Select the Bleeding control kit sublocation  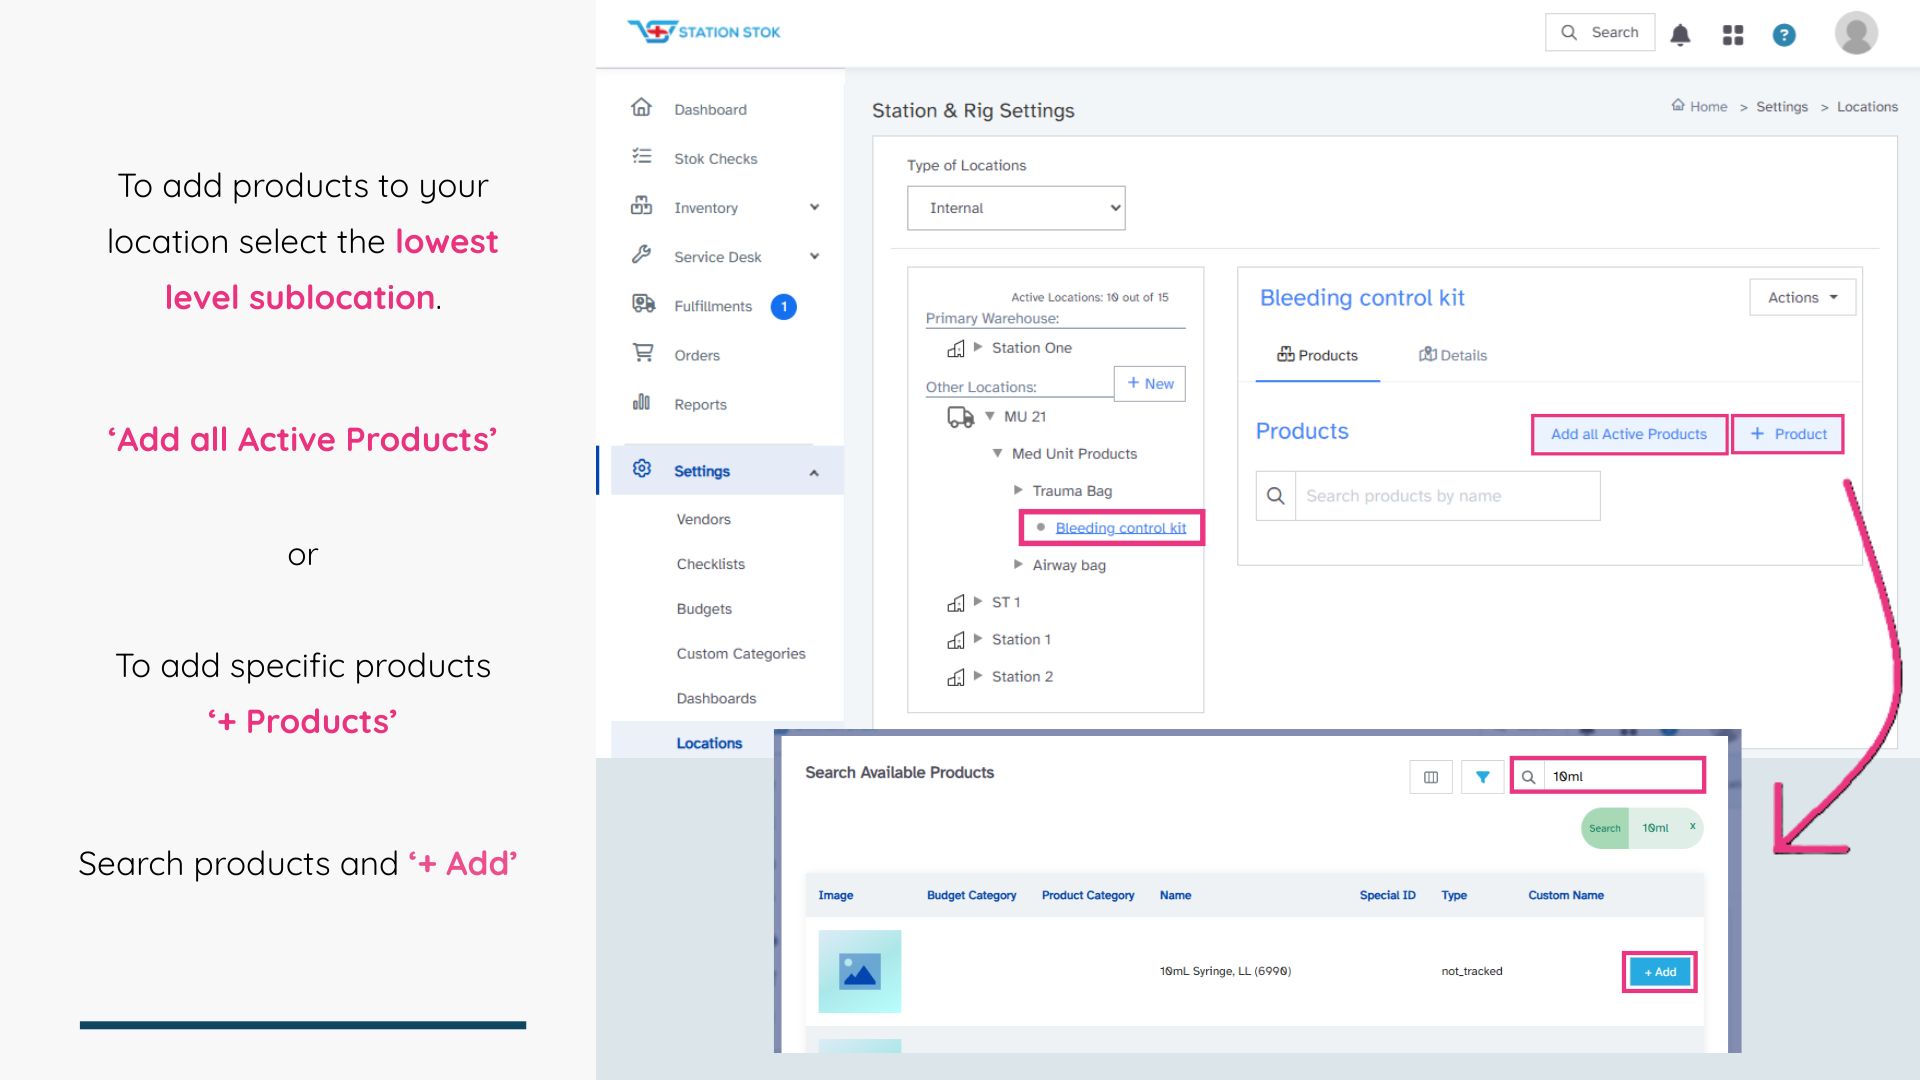coord(1120,528)
